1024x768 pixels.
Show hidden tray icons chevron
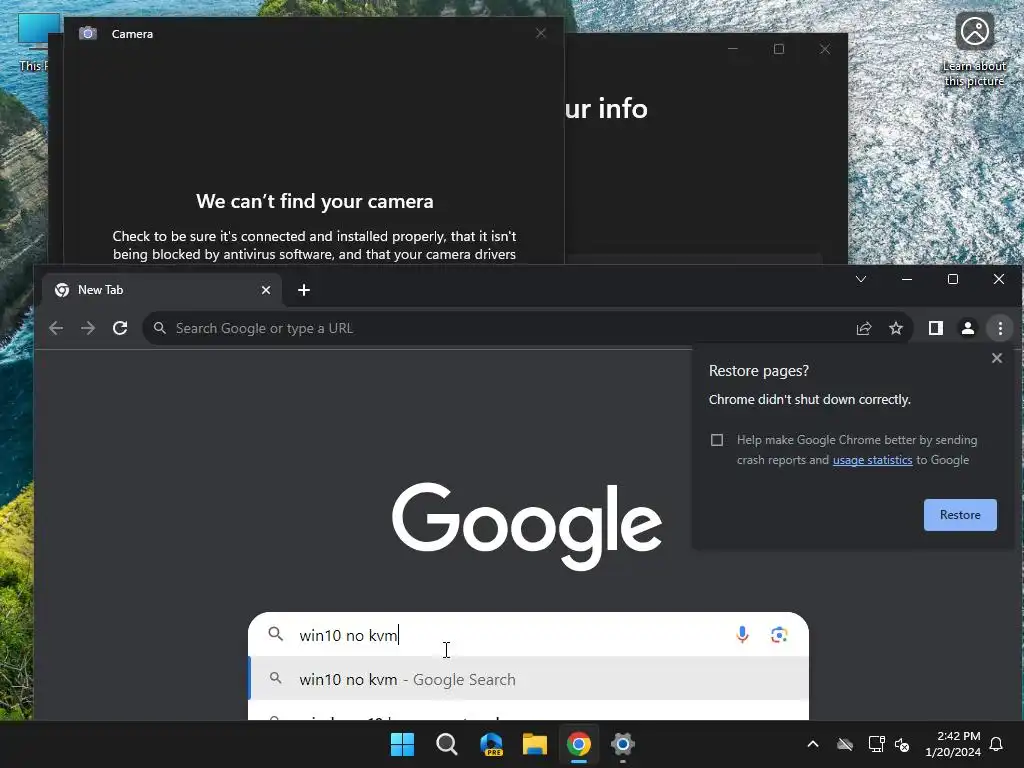(x=813, y=744)
